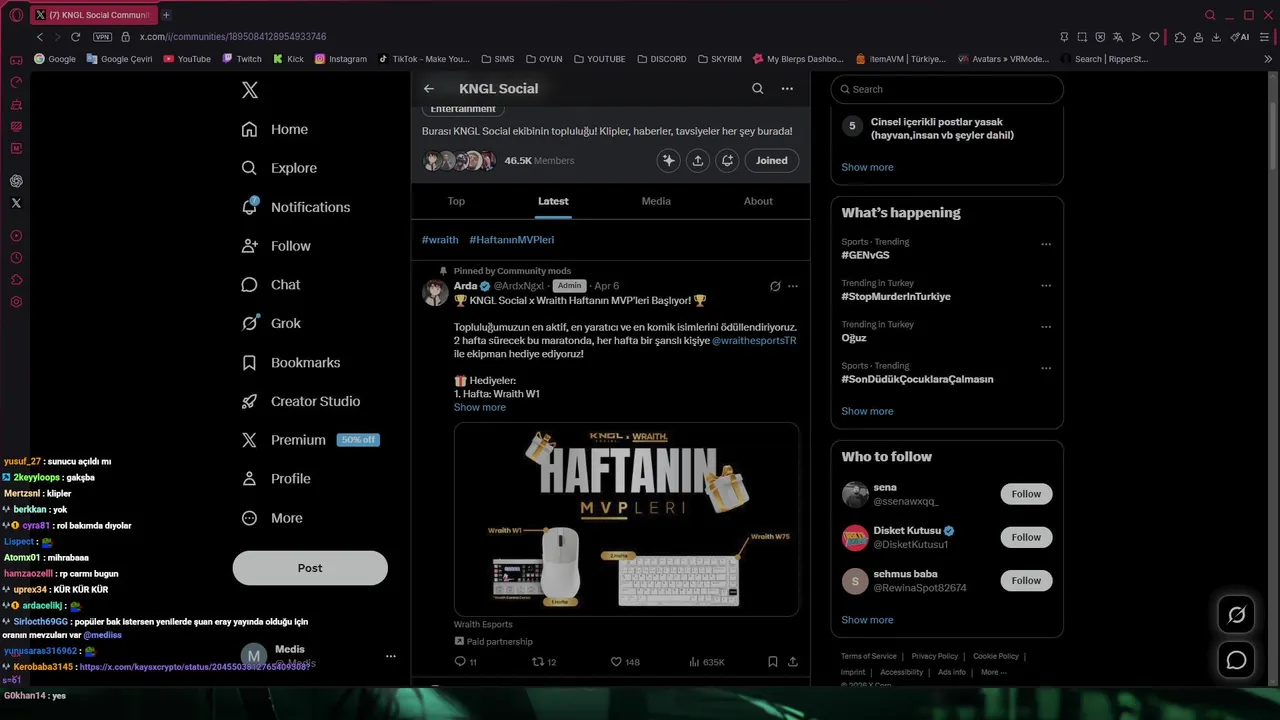Show more trends in What's happening
1280x720 pixels.
[x=867, y=411]
